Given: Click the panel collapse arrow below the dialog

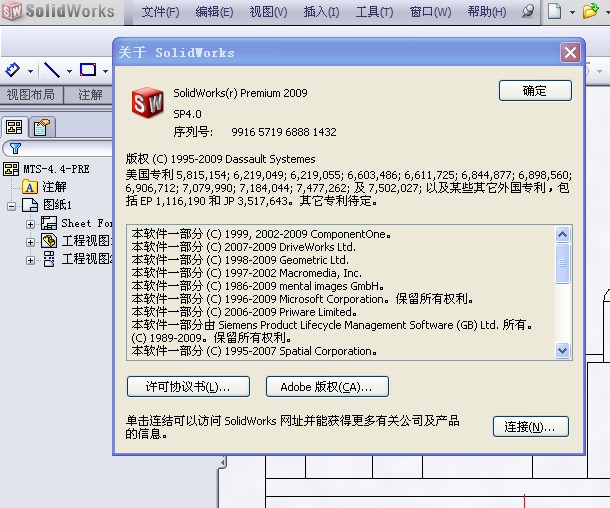Looking at the screenshot, I should 223,463.
